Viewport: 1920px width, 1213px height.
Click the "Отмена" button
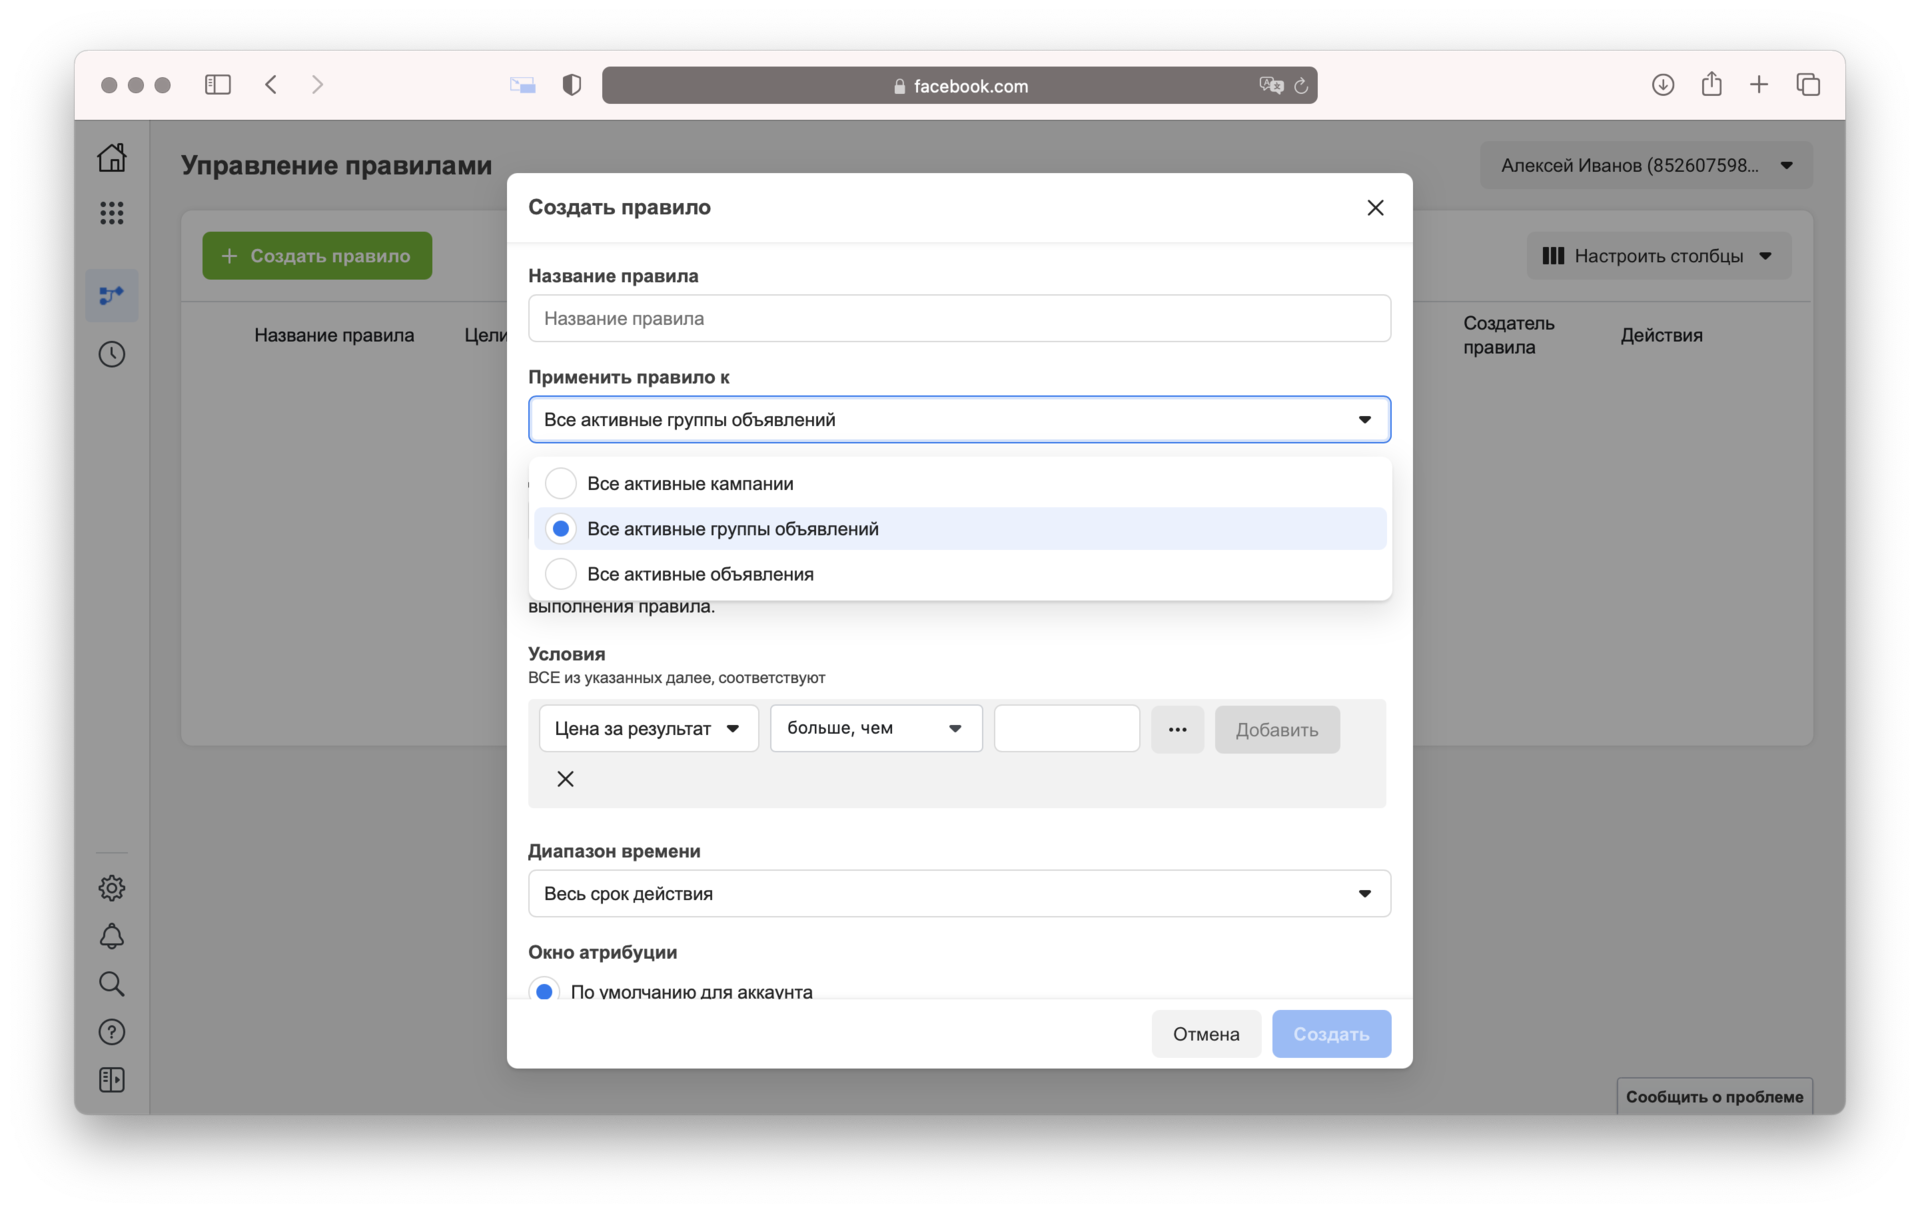tap(1205, 1034)
